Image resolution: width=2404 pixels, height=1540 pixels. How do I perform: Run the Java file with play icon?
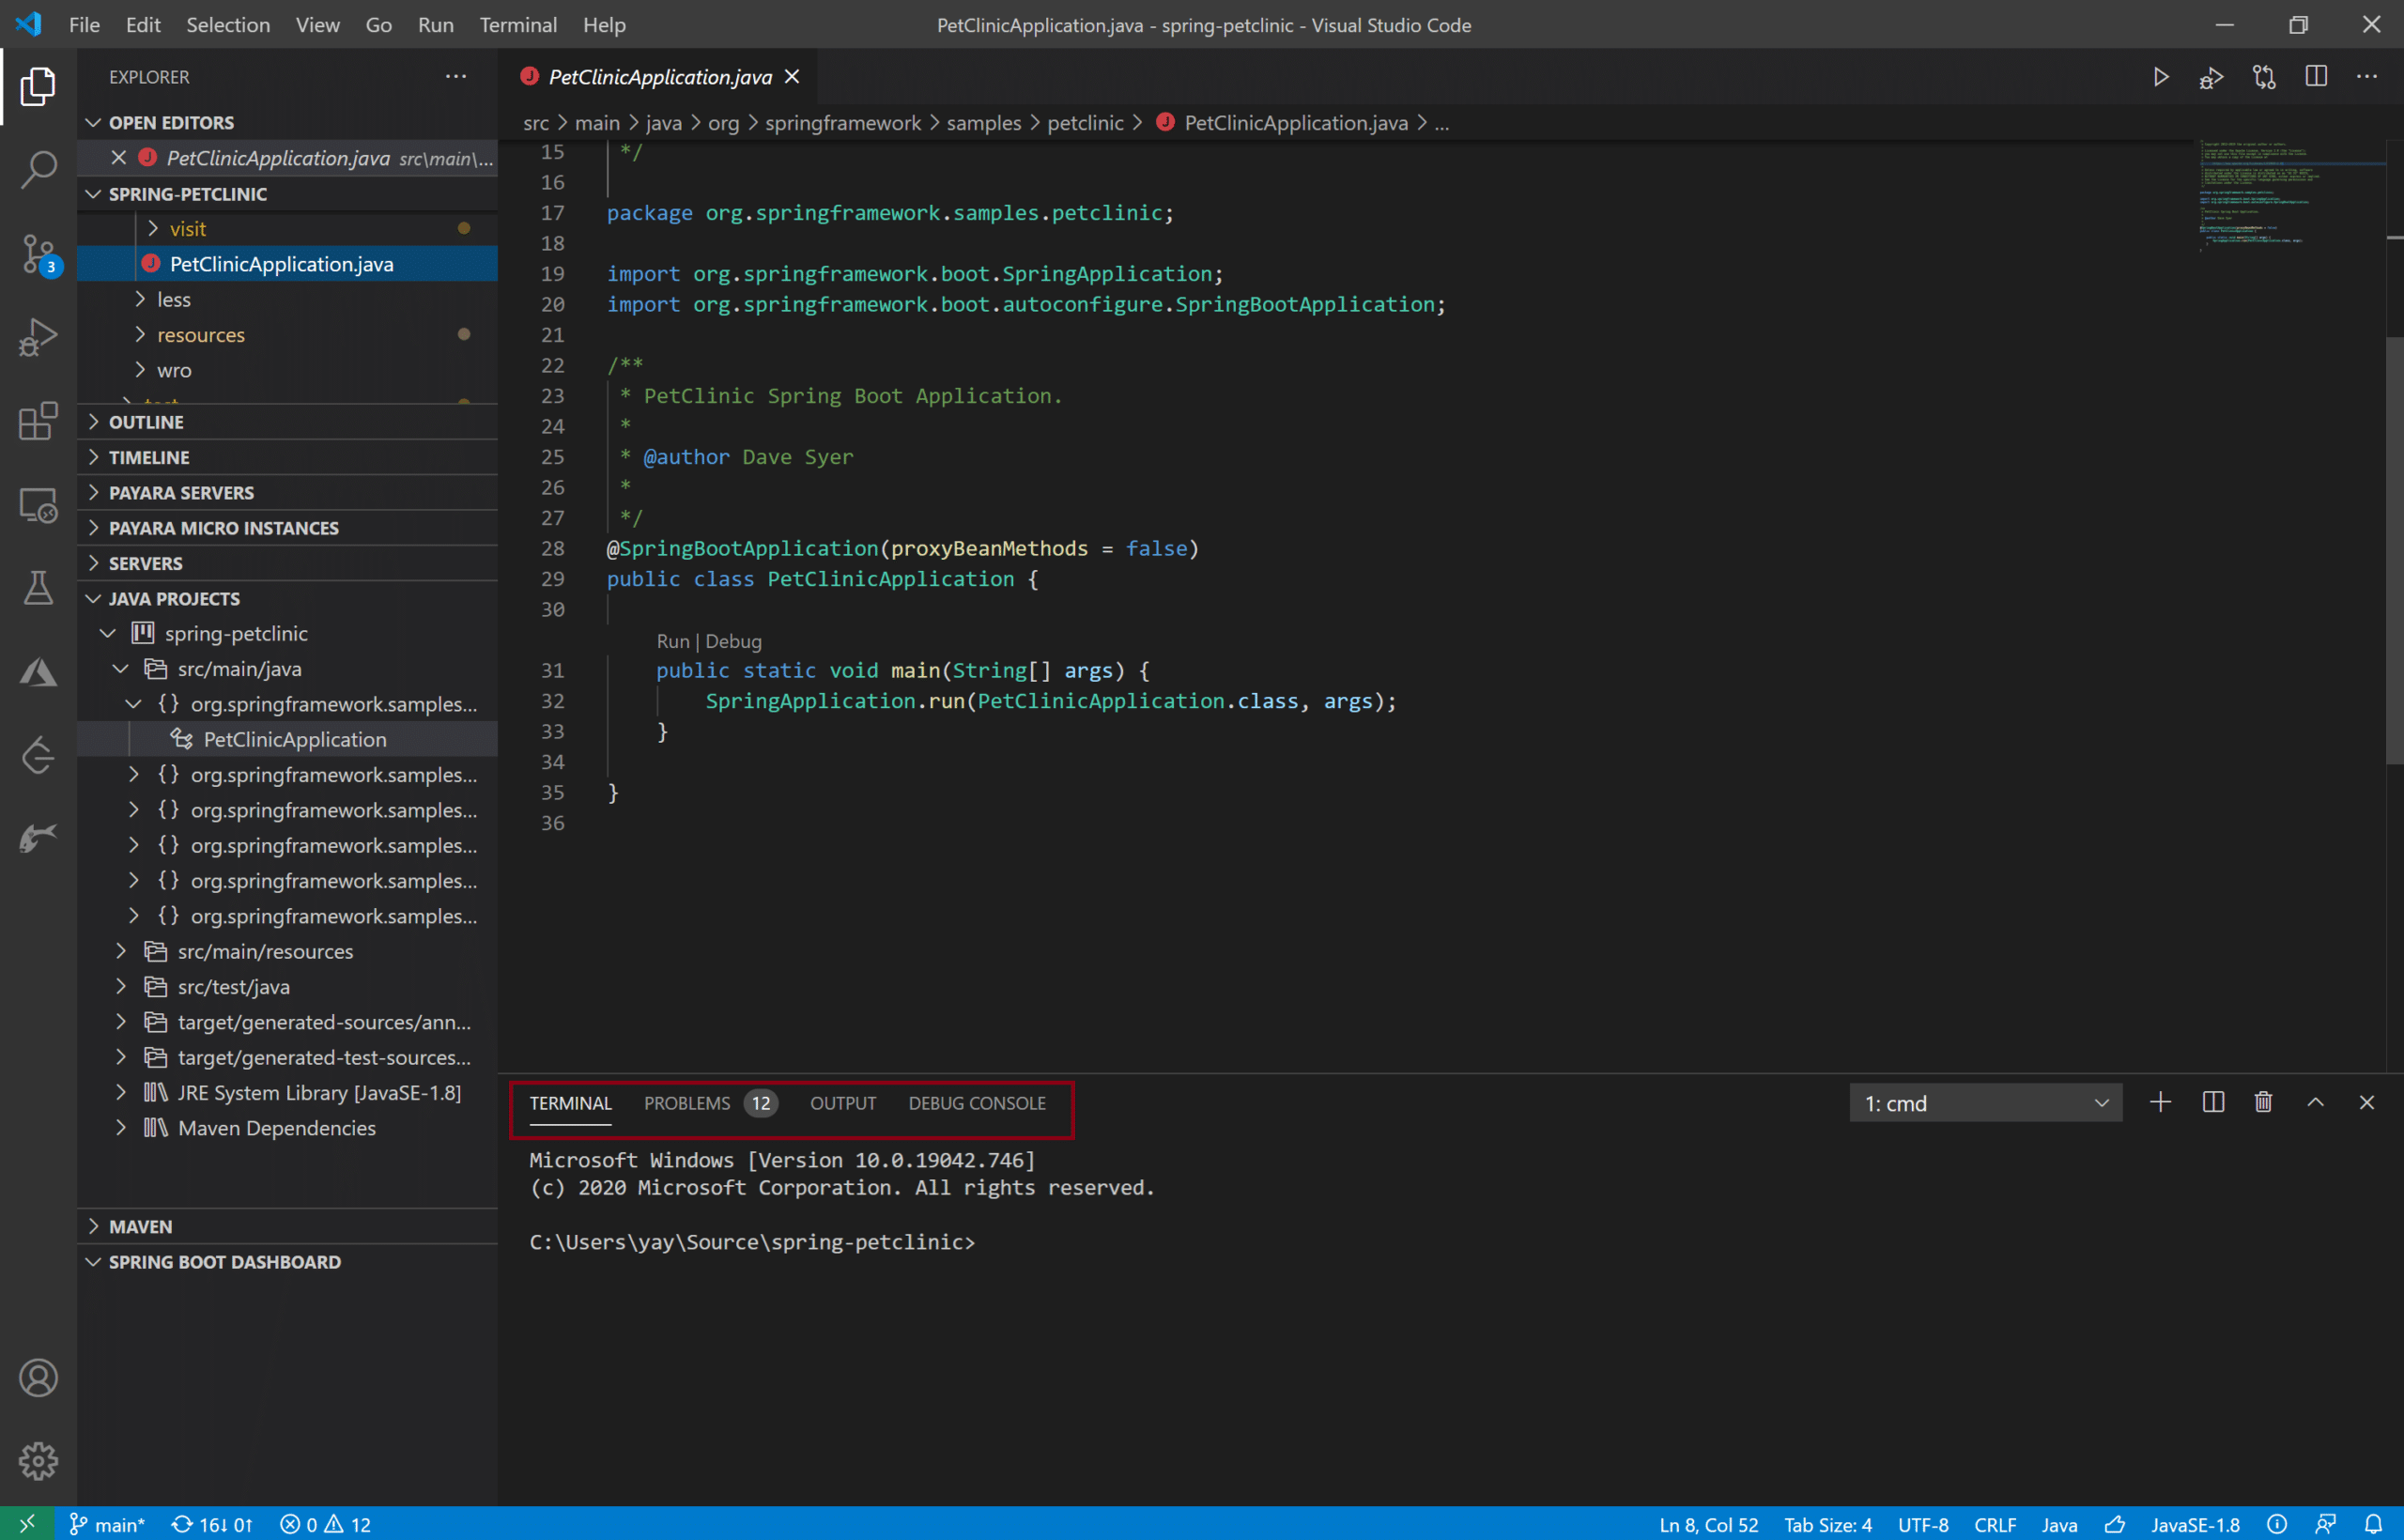(x=2161, y=77)
